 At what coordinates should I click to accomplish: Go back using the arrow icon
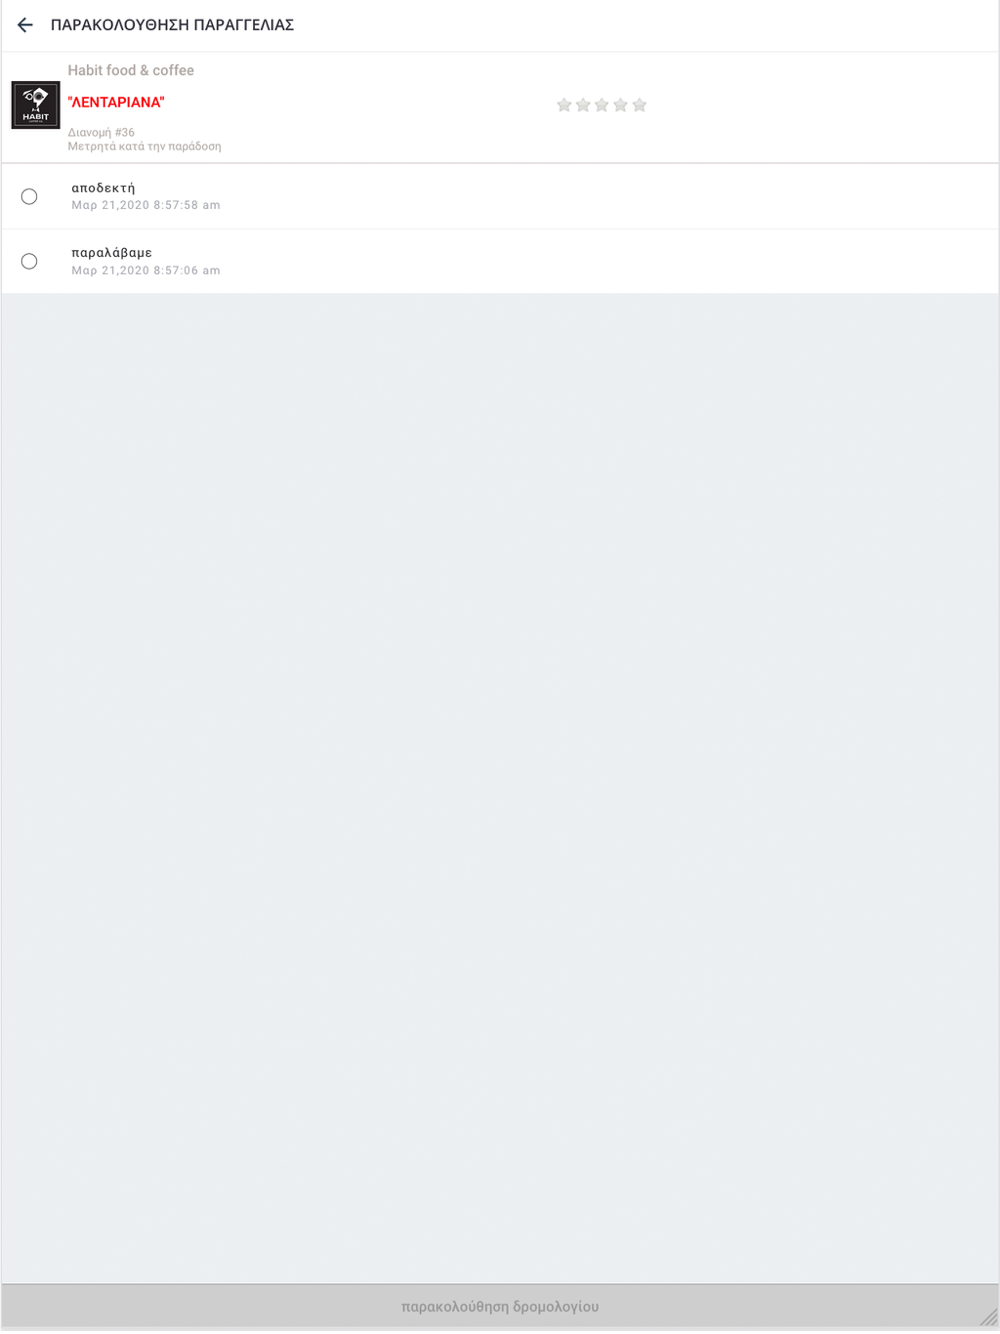pos(25,25)
